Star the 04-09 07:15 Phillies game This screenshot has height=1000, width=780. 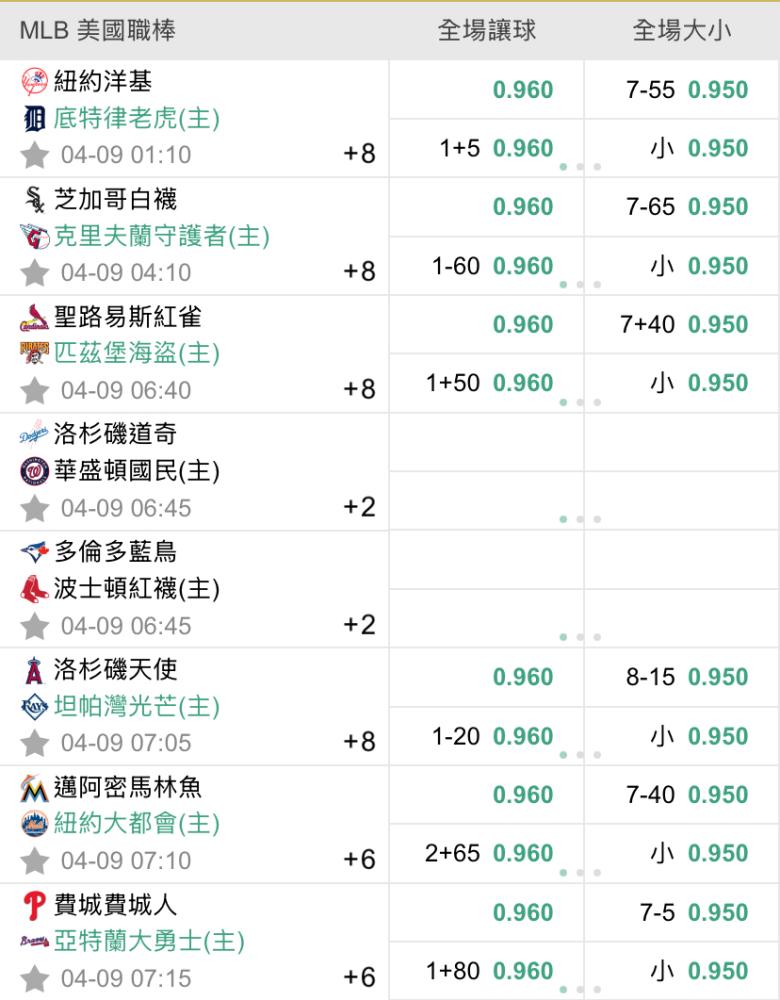tap(34, 978)
